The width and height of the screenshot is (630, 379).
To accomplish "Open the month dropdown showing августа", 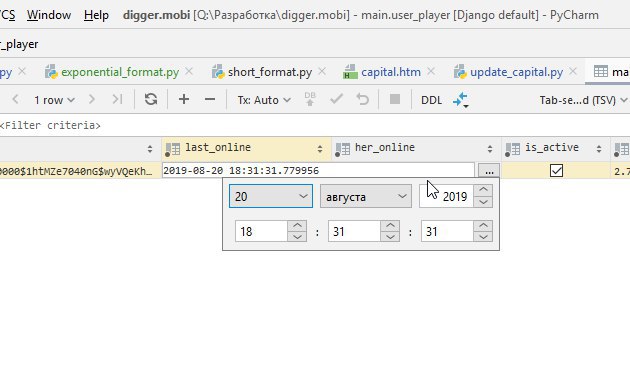I will pos(366,196).
